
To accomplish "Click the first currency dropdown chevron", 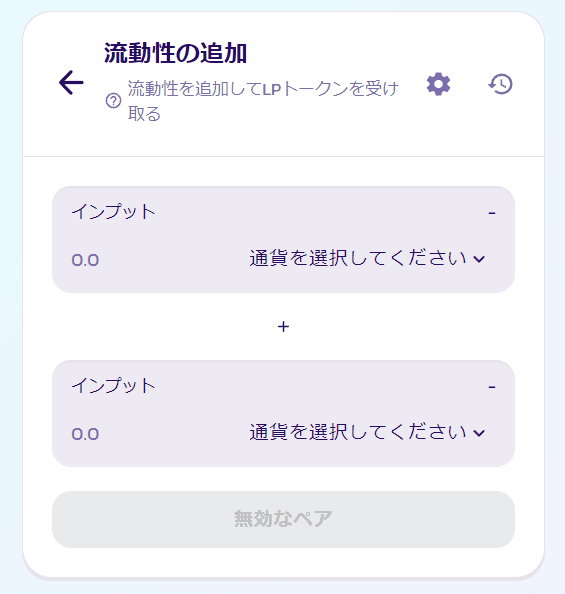I will pyautogui.click(x=479, y=259).
